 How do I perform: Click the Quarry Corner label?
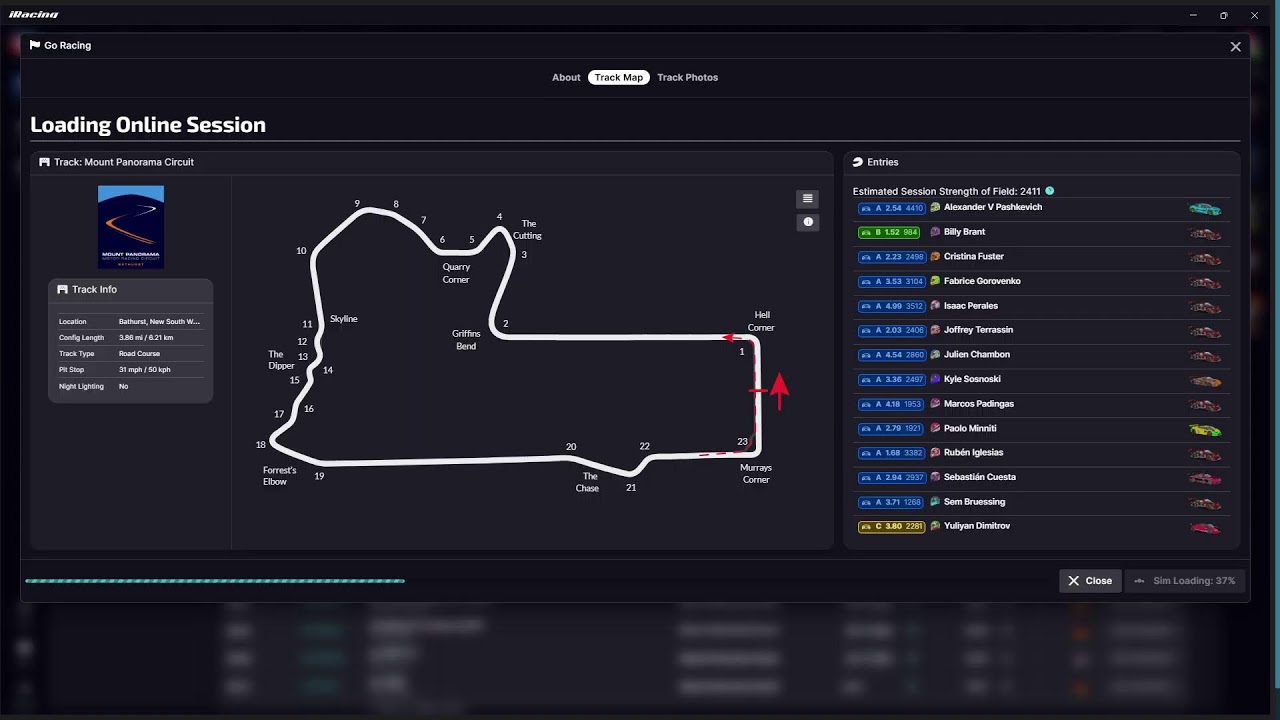(456, 273)
